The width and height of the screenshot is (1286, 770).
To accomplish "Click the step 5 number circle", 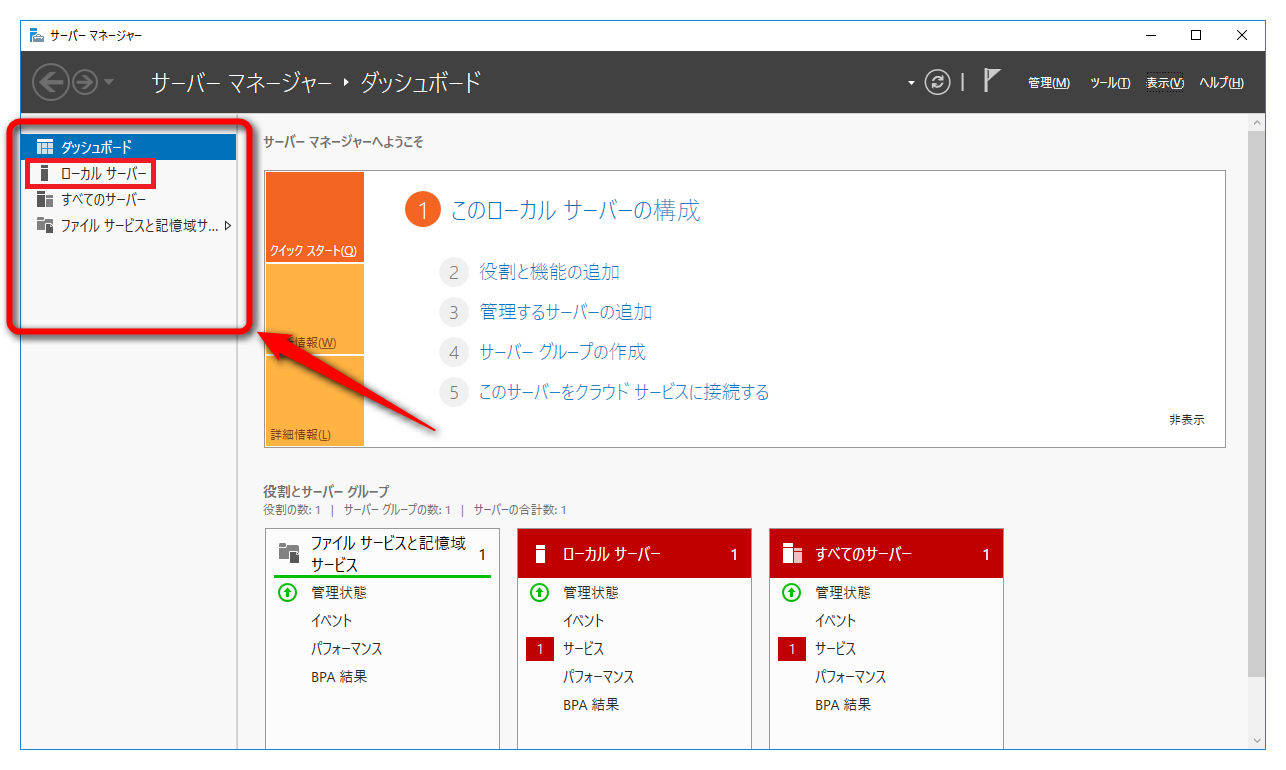I will click(x=454, y=392).
